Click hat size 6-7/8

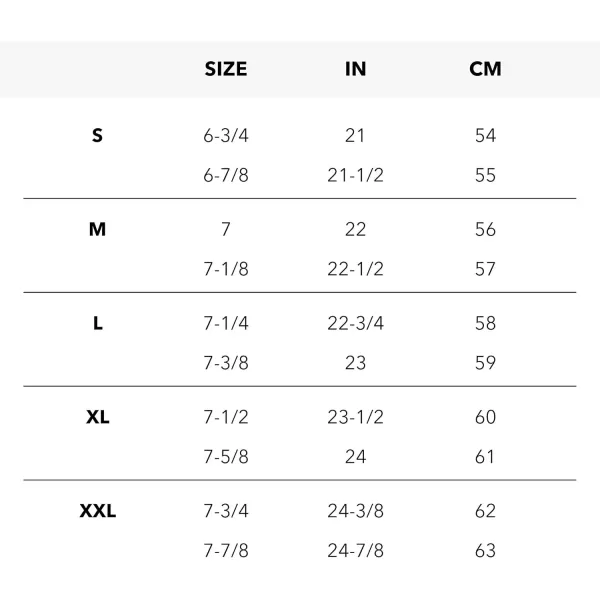click(225, 175)
